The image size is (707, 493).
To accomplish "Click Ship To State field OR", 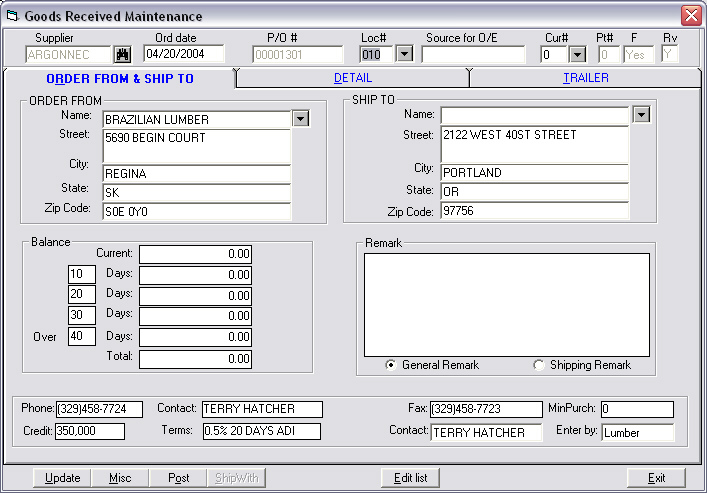I will coord(534,192).
